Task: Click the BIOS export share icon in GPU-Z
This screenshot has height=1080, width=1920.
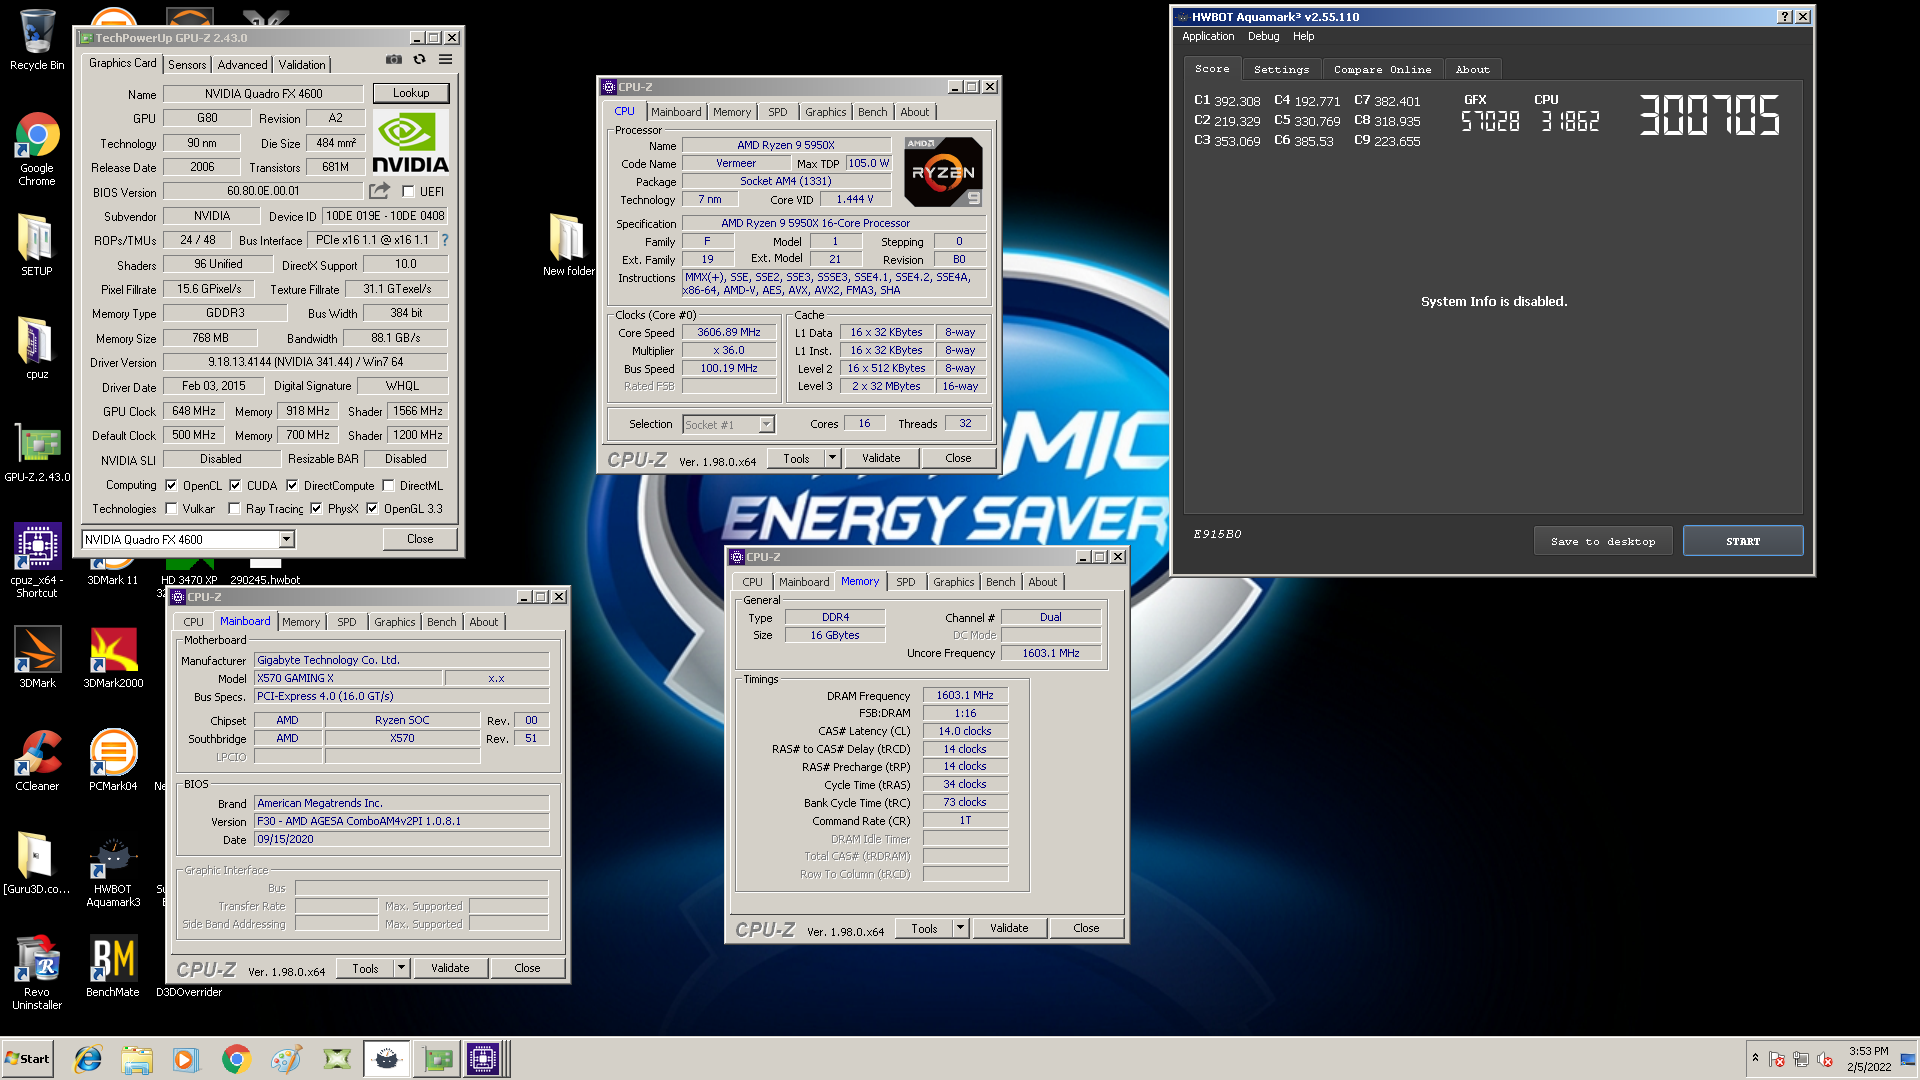Action: pyautogui.click(x=379, y=190)
